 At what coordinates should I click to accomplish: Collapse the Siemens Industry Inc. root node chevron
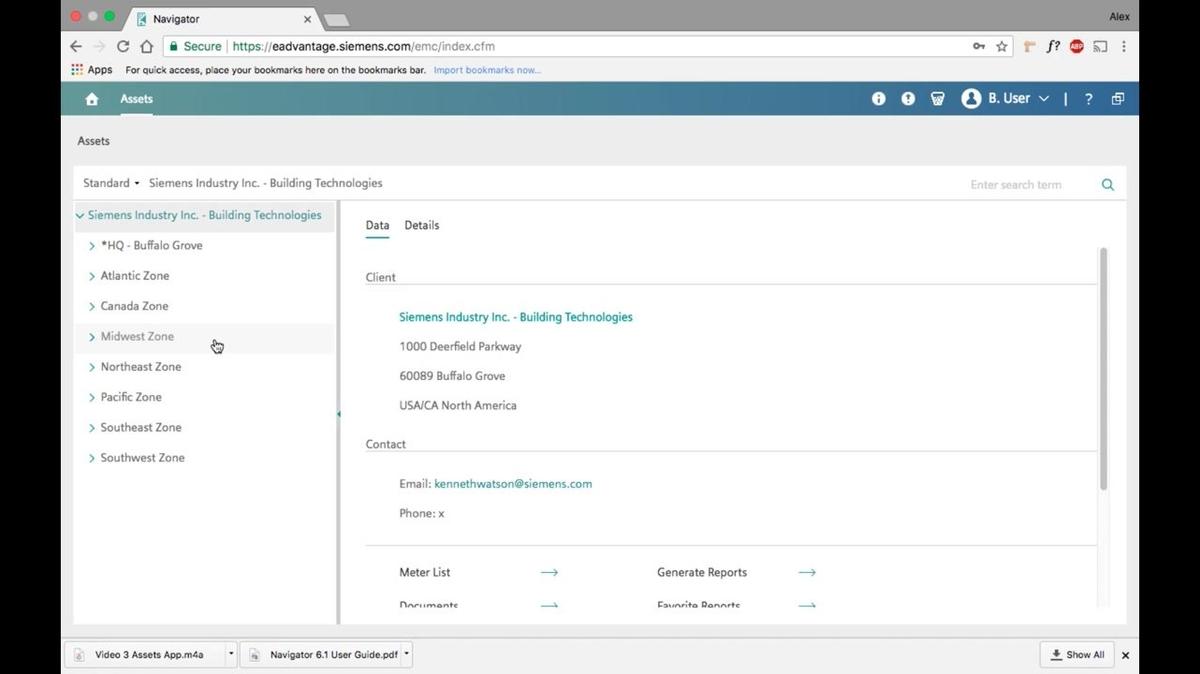[80, 215]
